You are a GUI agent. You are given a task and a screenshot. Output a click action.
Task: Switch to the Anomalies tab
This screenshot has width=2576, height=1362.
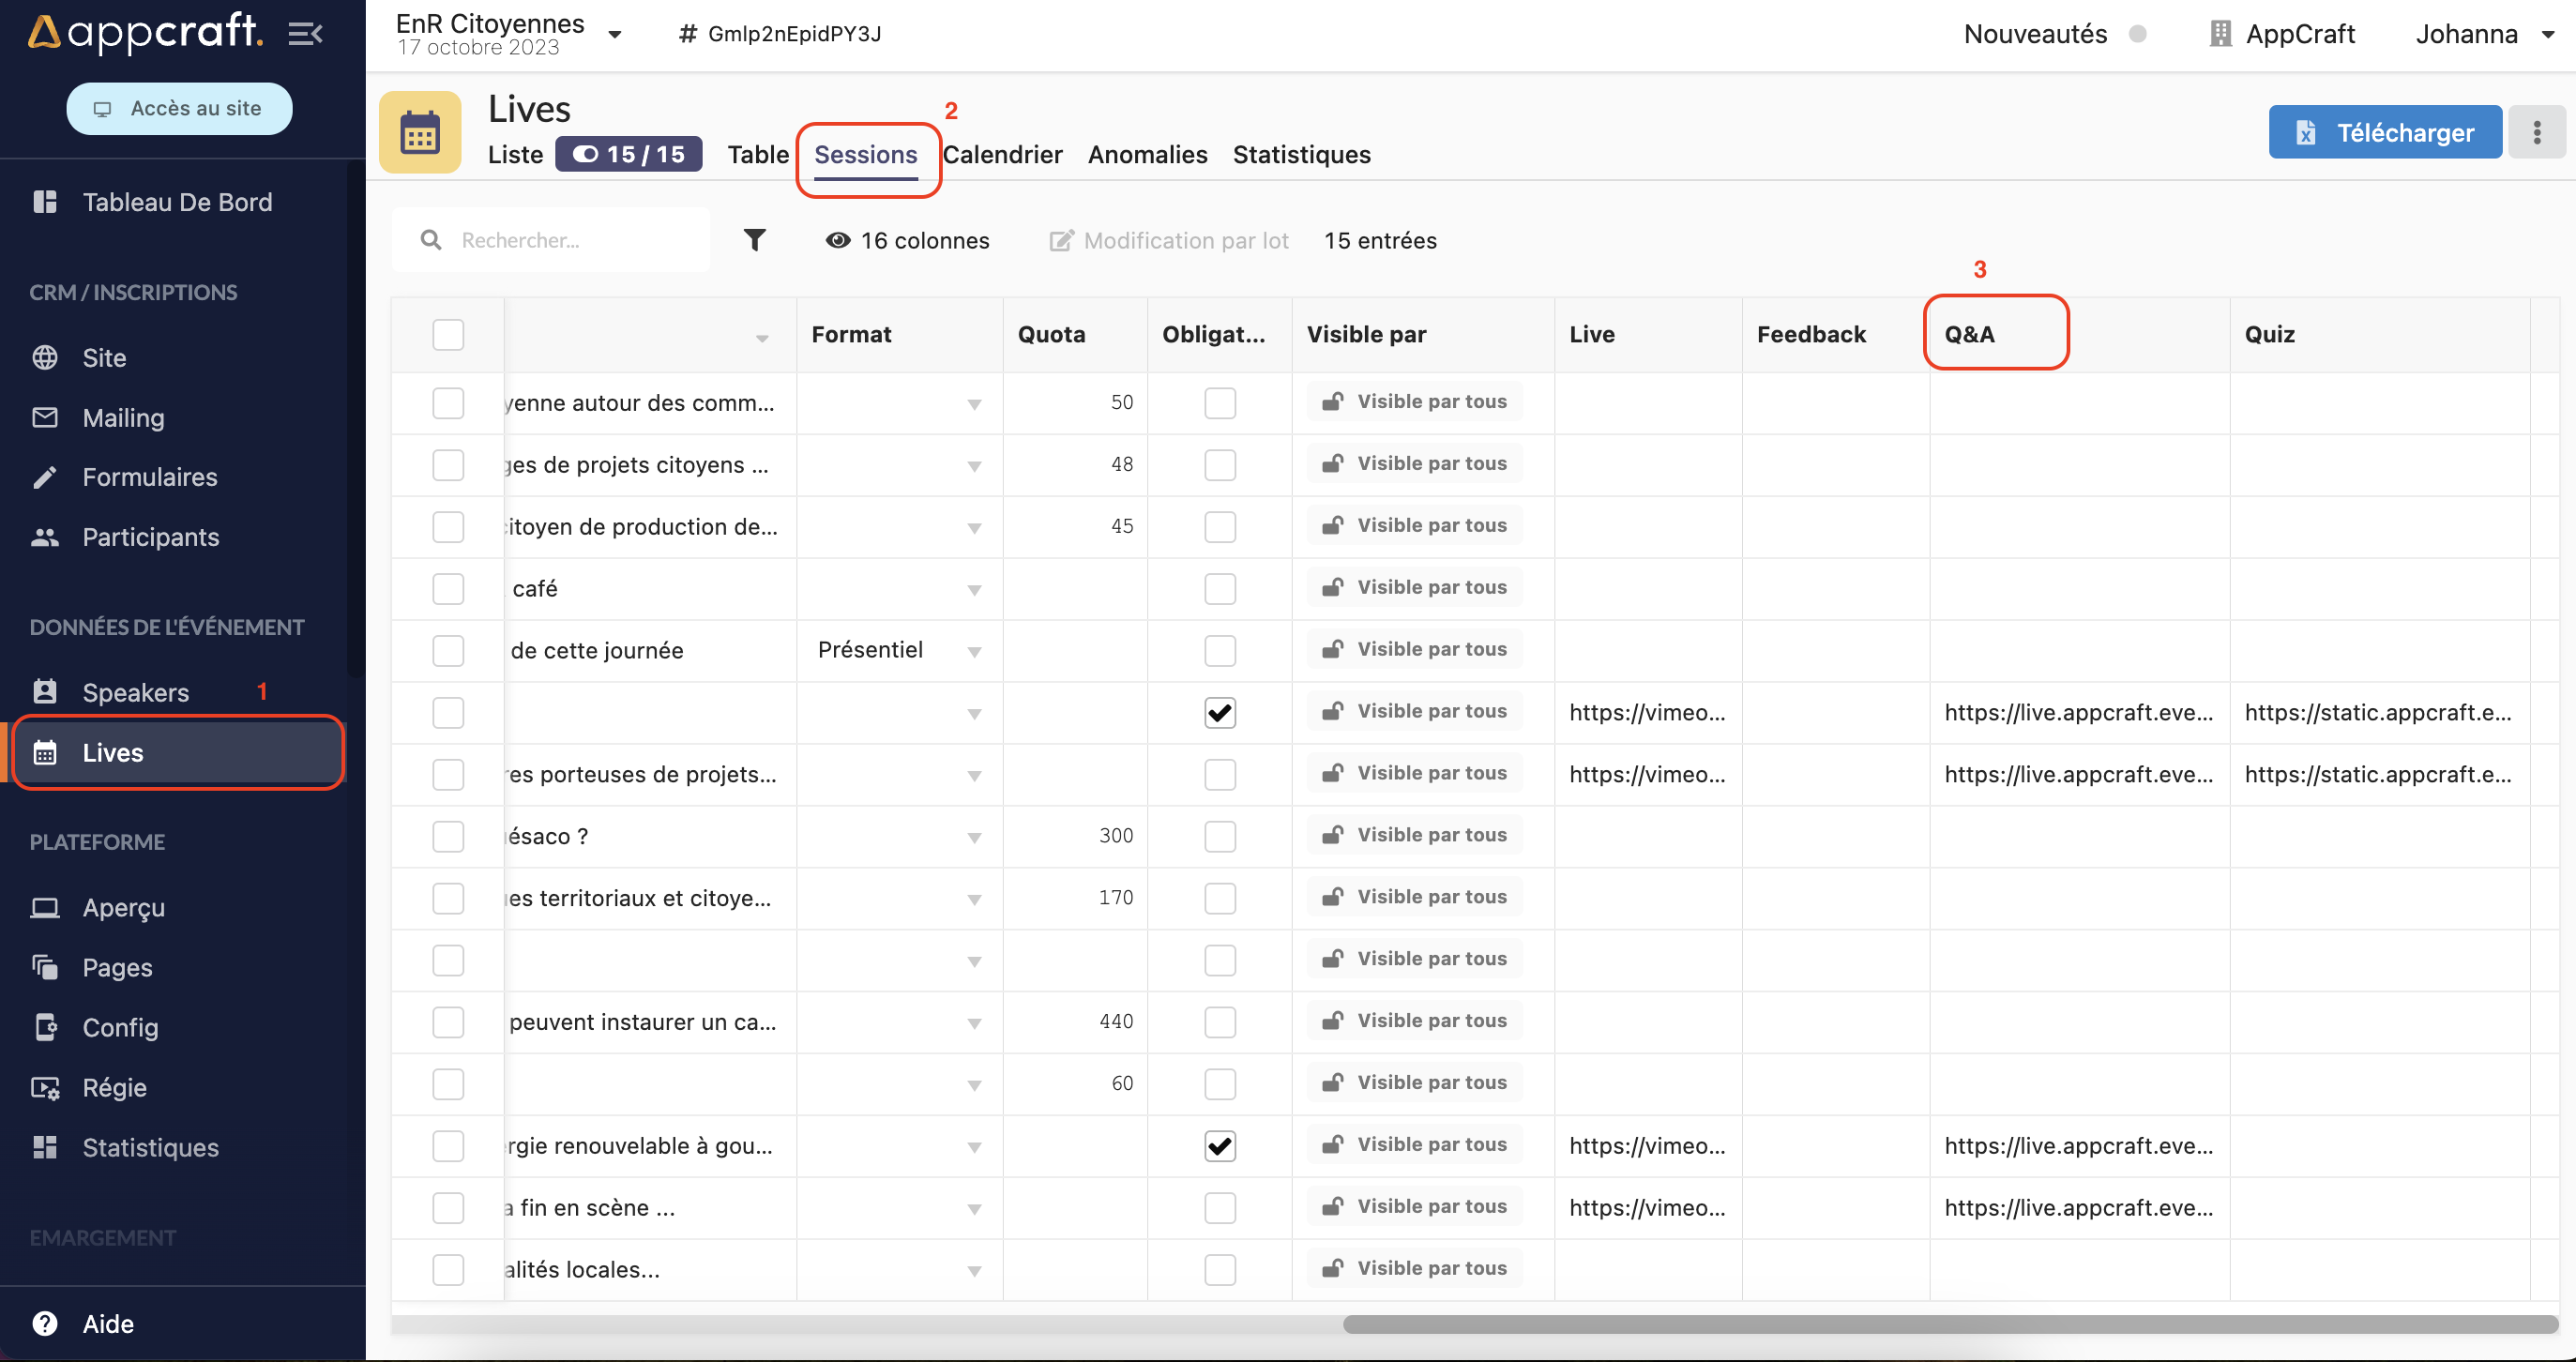coord(1147,154)
